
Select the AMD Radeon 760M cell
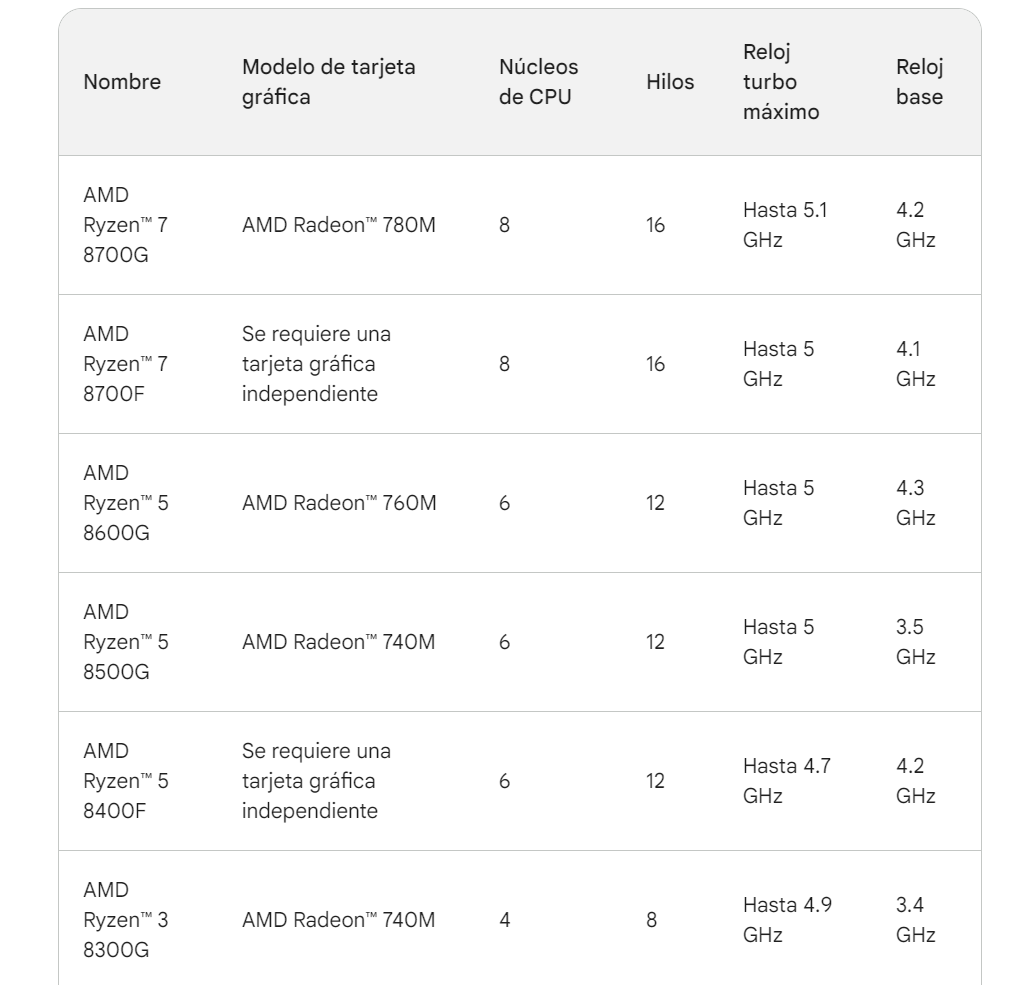click(x=339, y=502)
